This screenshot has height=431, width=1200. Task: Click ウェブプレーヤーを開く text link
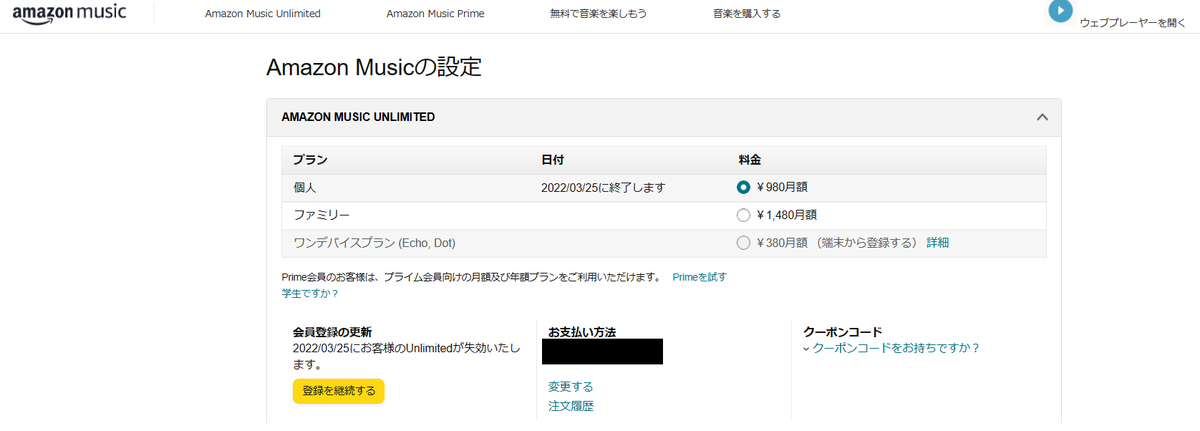point(1133,22)
